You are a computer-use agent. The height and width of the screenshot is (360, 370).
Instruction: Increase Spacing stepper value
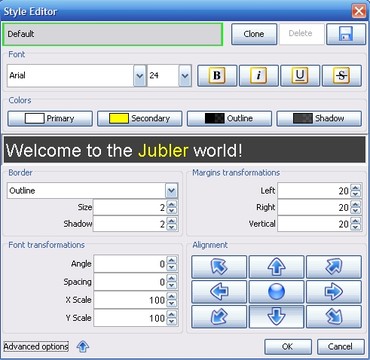pos(172,279)
